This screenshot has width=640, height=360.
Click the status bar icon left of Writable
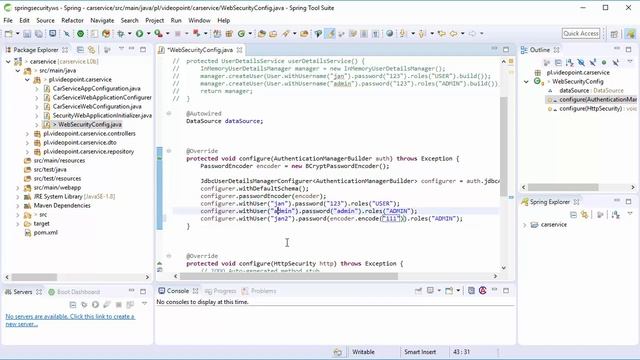tap(338, 352)
